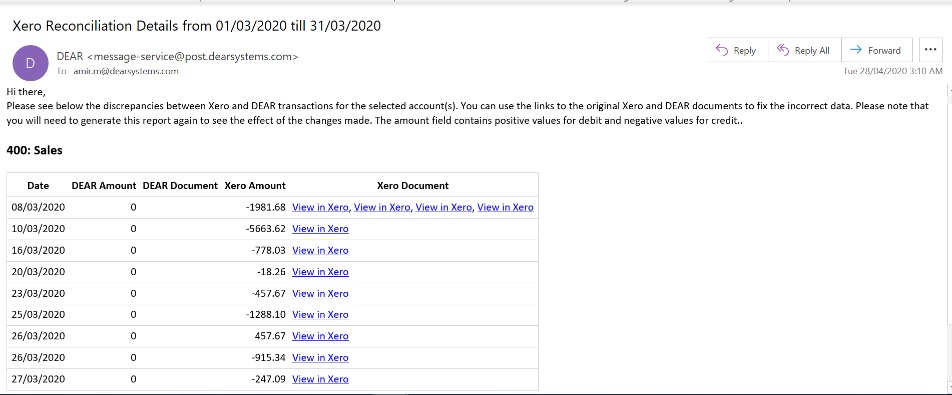Viewport: 952px width, 395px height.
Task: Click the Hi there greeting line
Action: [26, 92]
